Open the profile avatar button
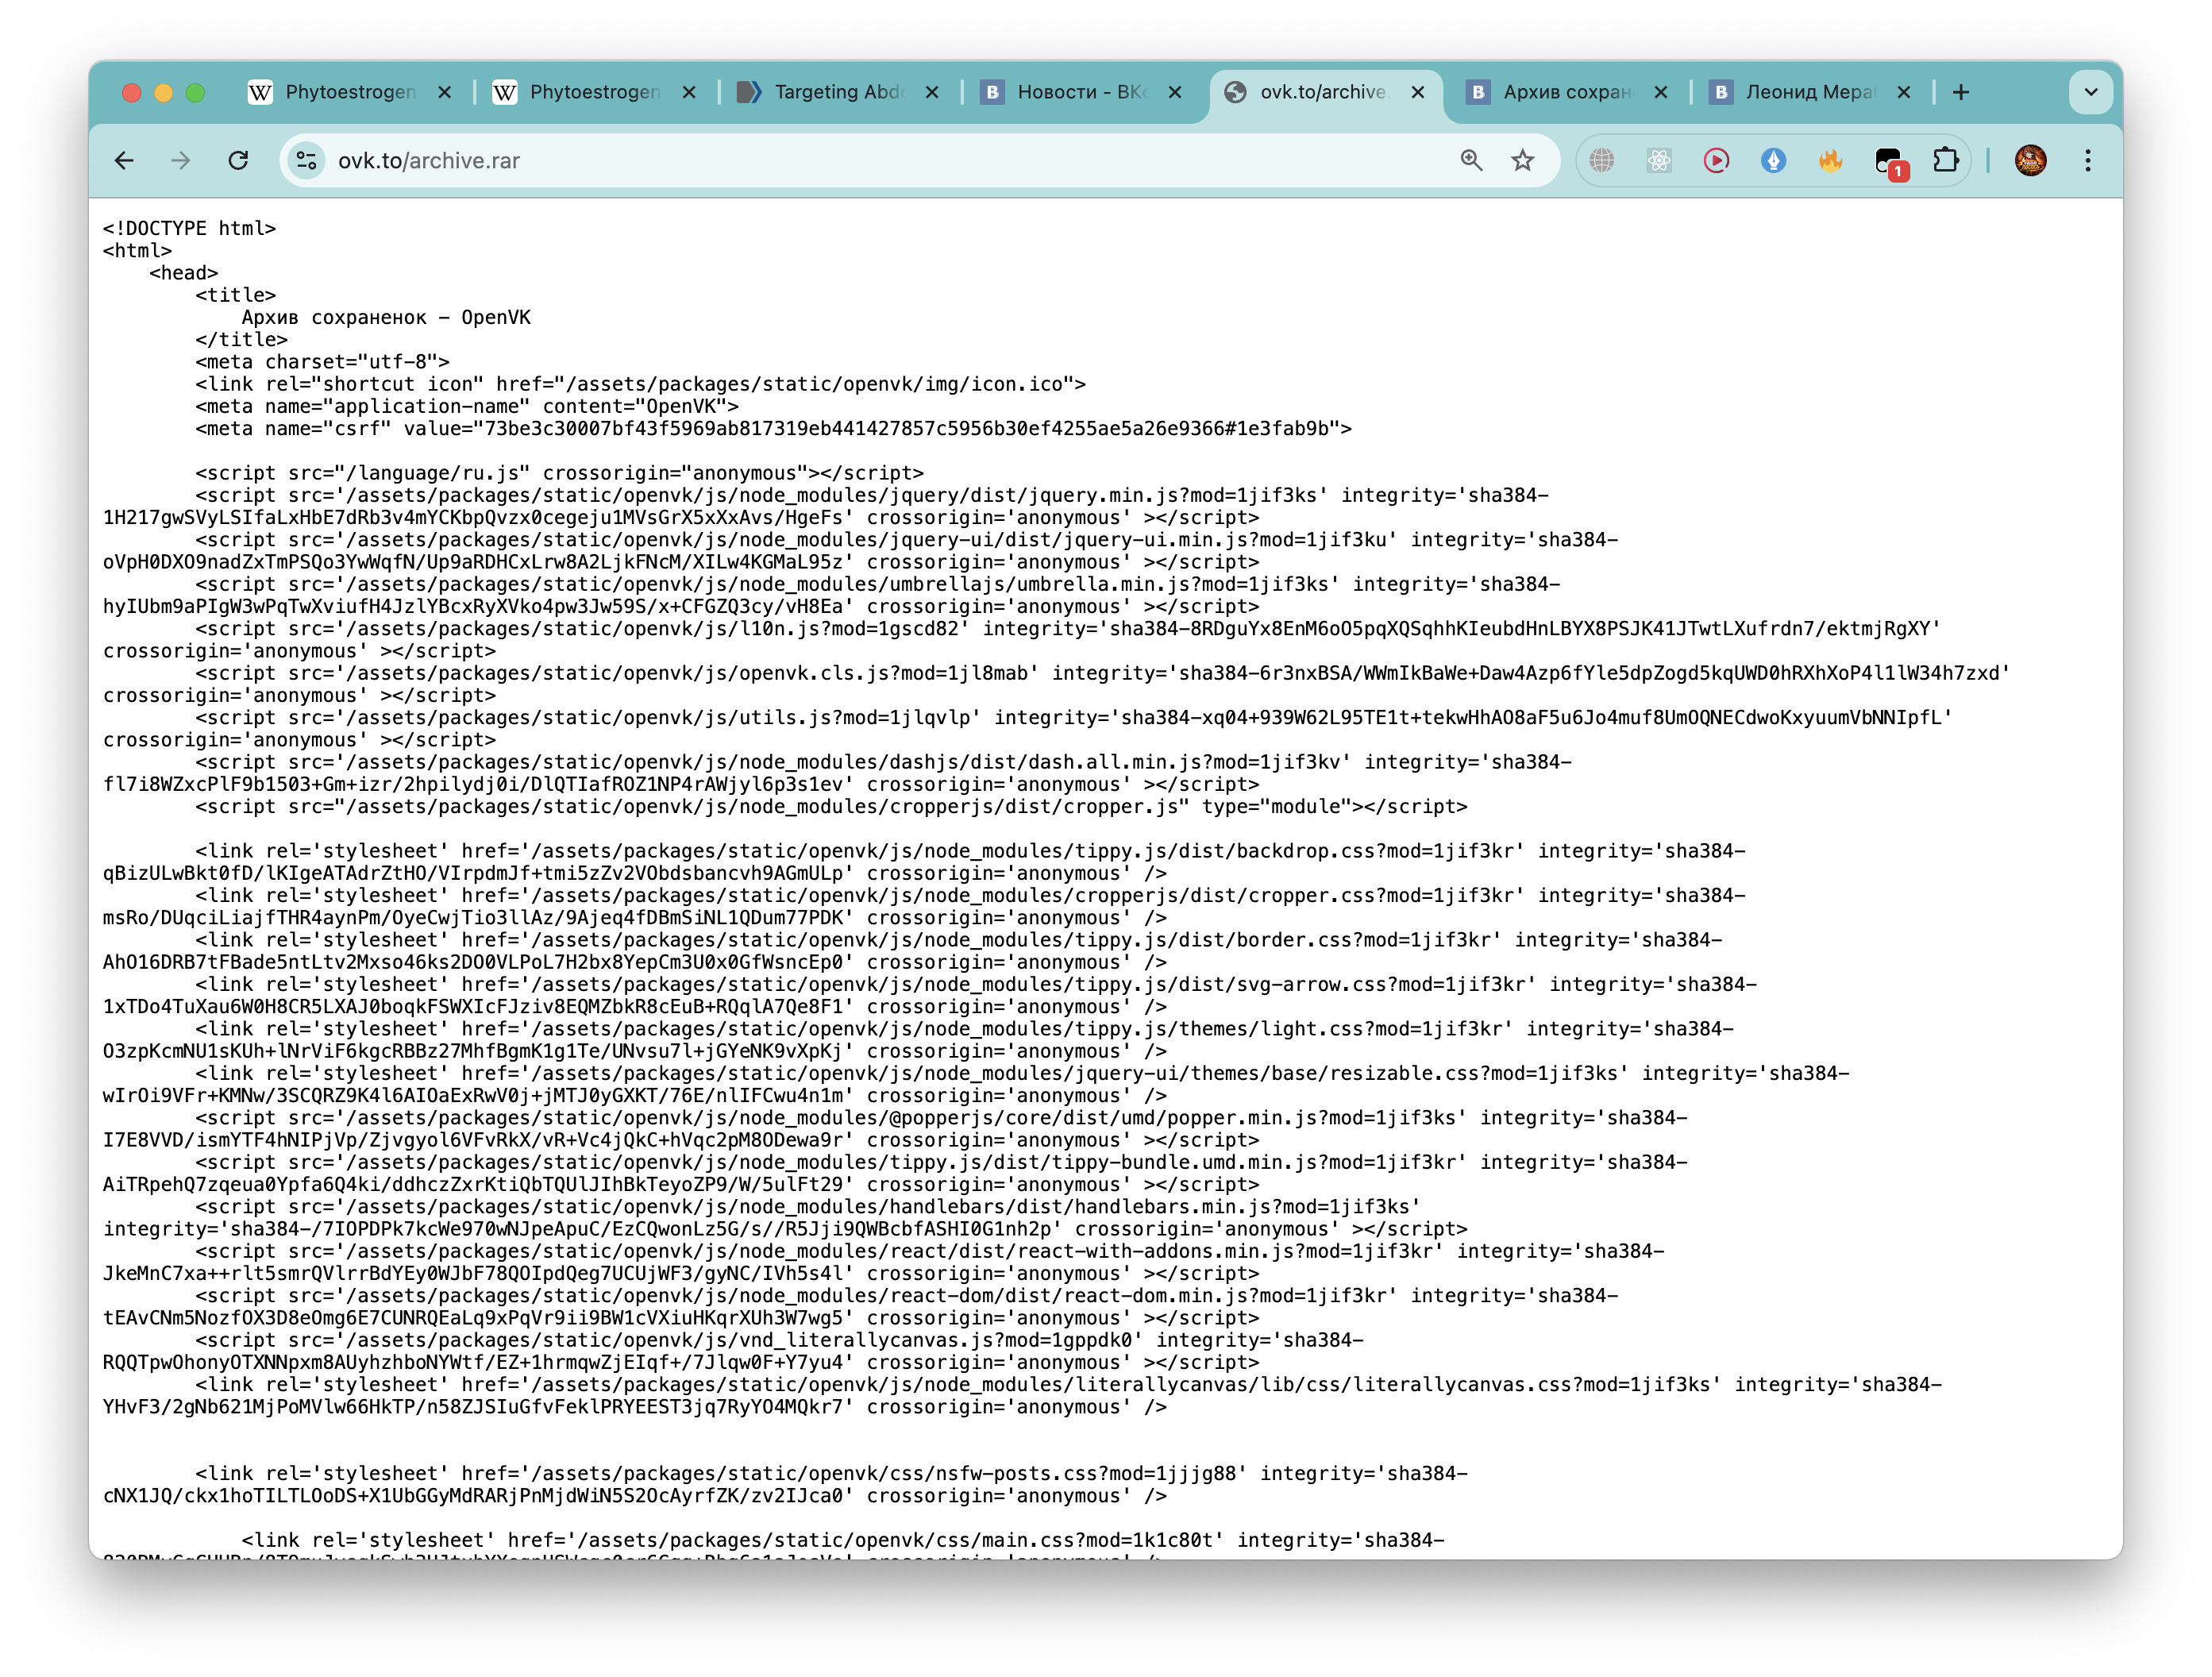Image resolution: width=2212 pixels, height=1677 pixels. point(2030,161)
